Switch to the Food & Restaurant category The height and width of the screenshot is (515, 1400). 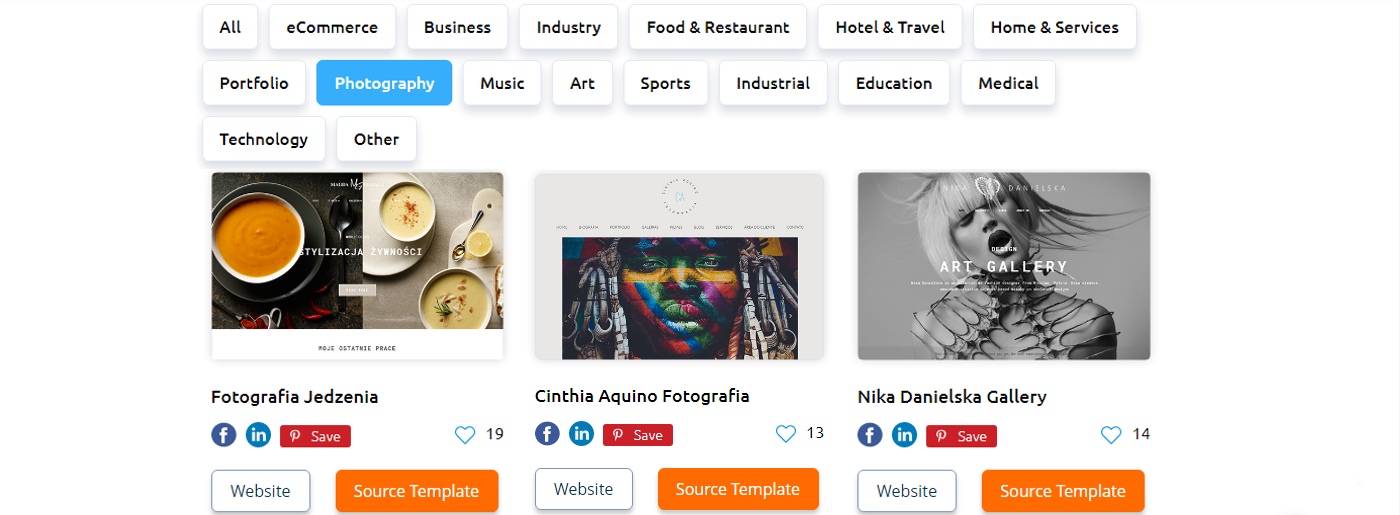717,27
